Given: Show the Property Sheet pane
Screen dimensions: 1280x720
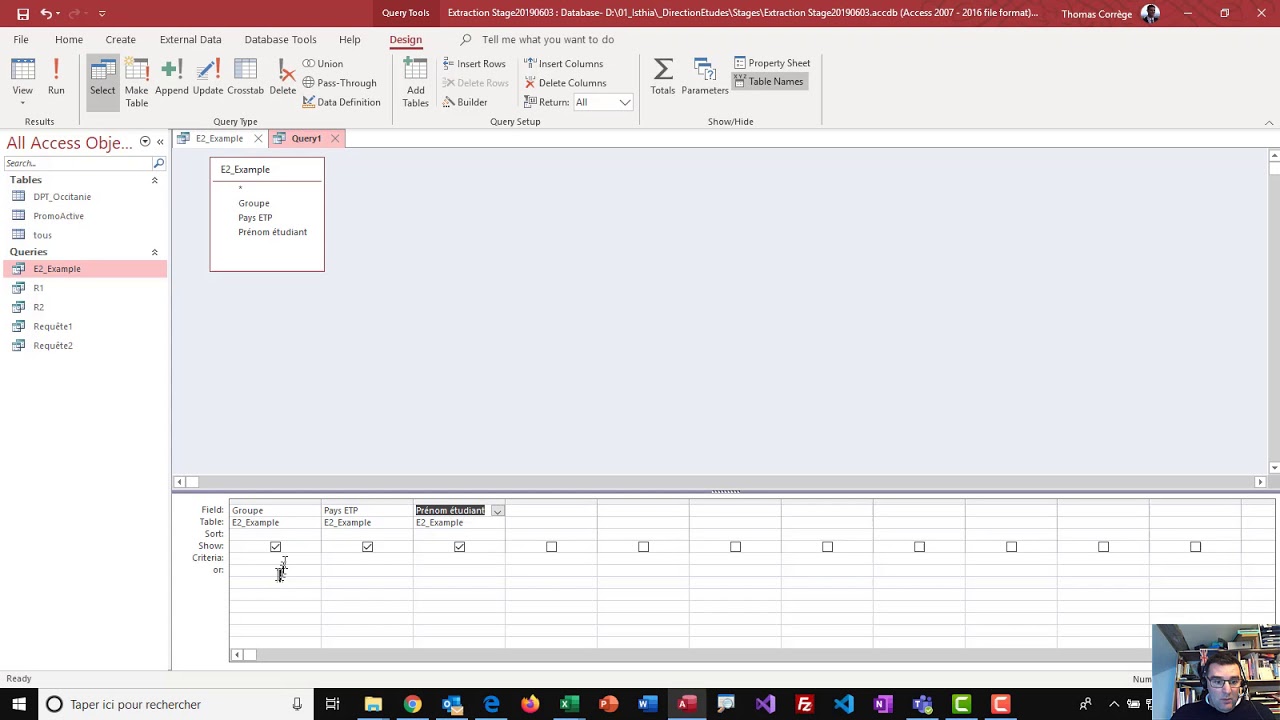Looking at the screenshot, I should 772,63.
